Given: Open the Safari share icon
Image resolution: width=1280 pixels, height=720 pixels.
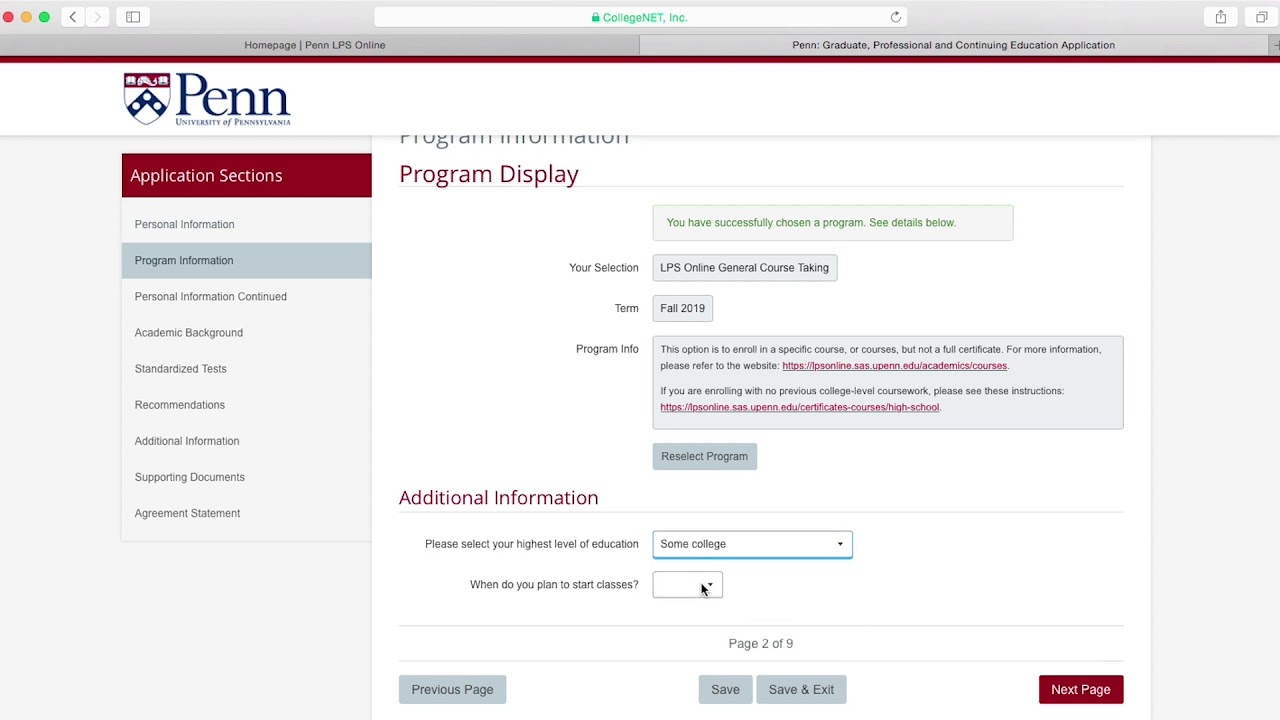Looking at the screenshot, I should click(1221, 17).
